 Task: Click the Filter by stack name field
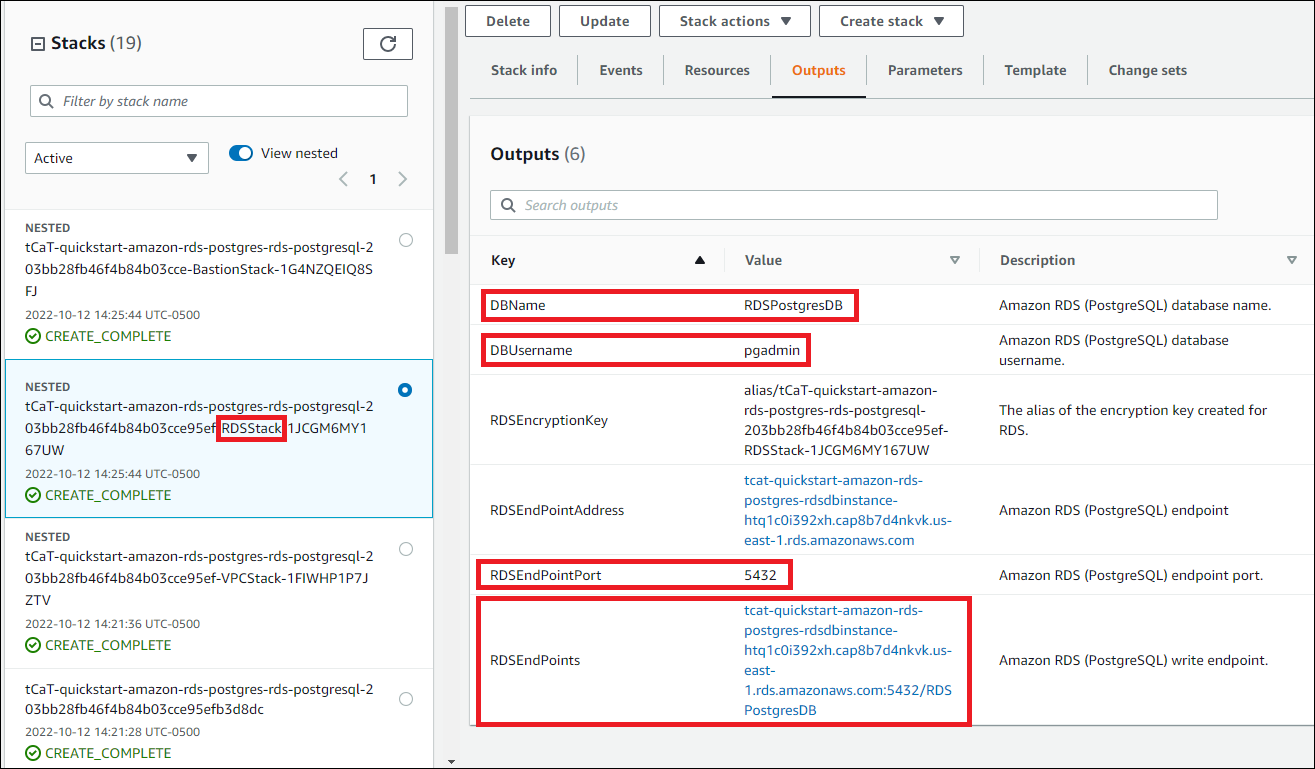pyautogui.click(x=219, y=101)
